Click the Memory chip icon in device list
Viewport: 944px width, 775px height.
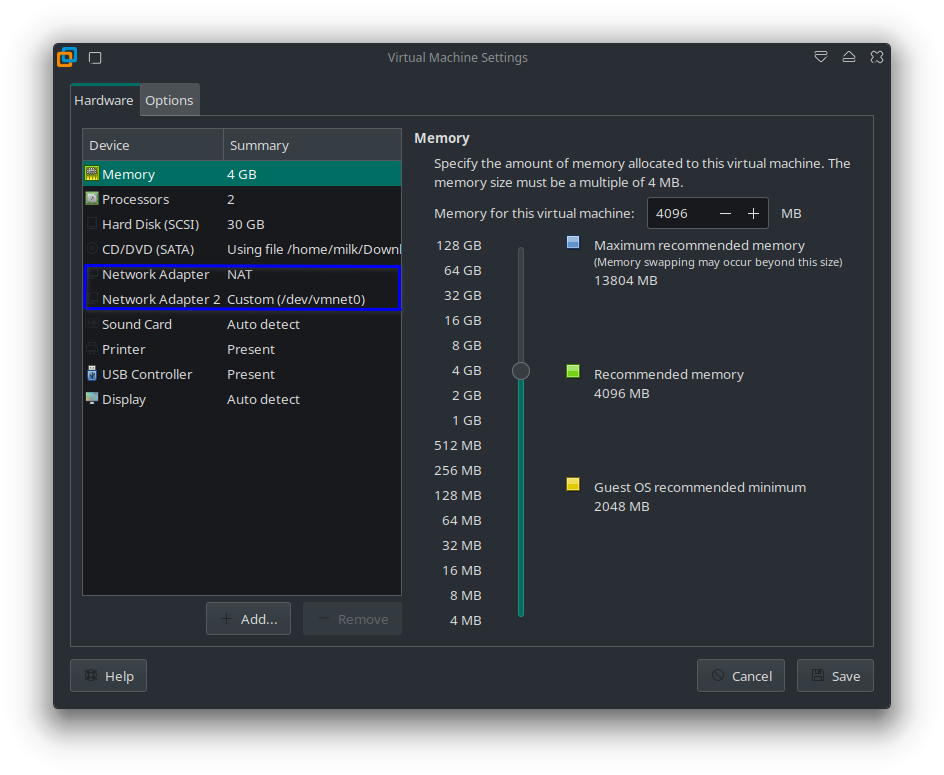pos(92,174)
